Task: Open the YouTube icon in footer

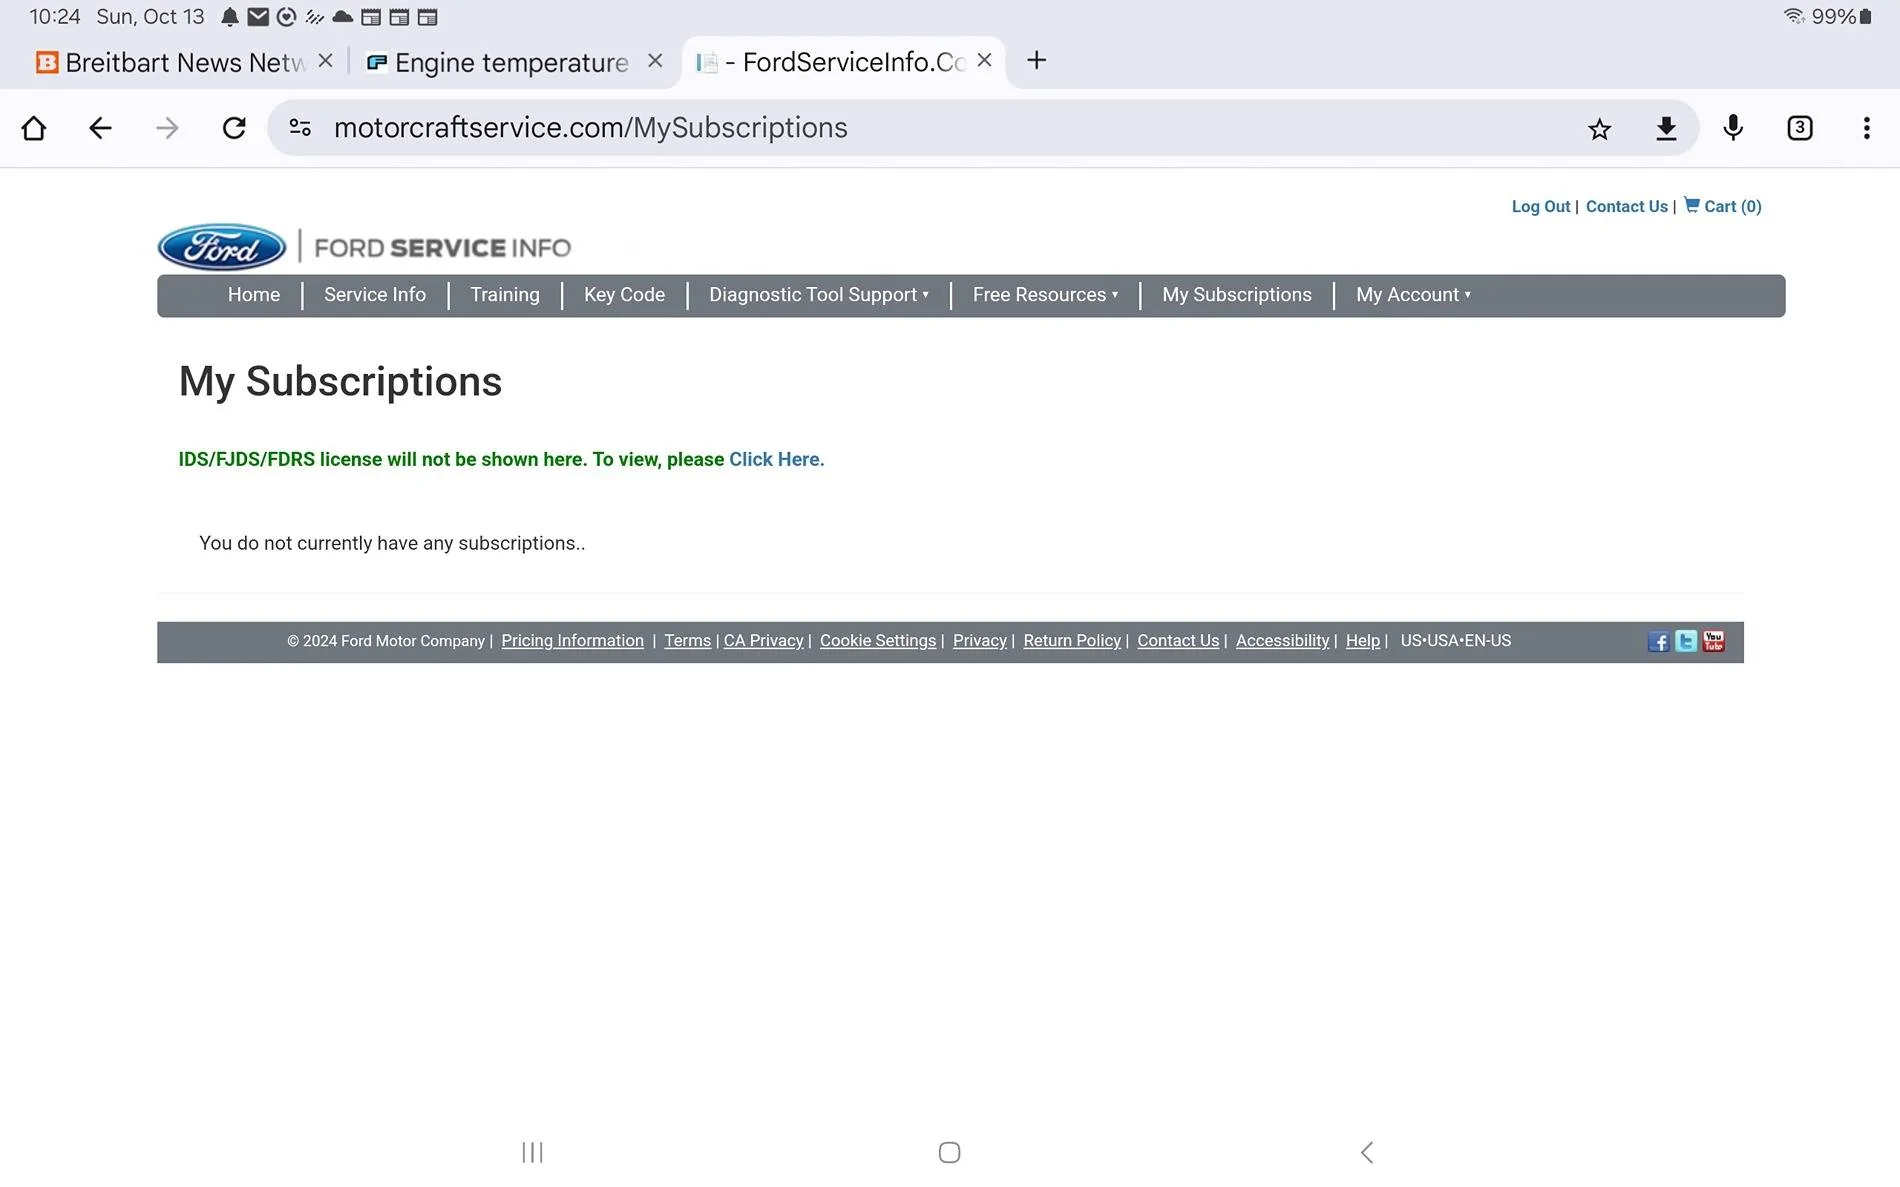Action: 1714,641
